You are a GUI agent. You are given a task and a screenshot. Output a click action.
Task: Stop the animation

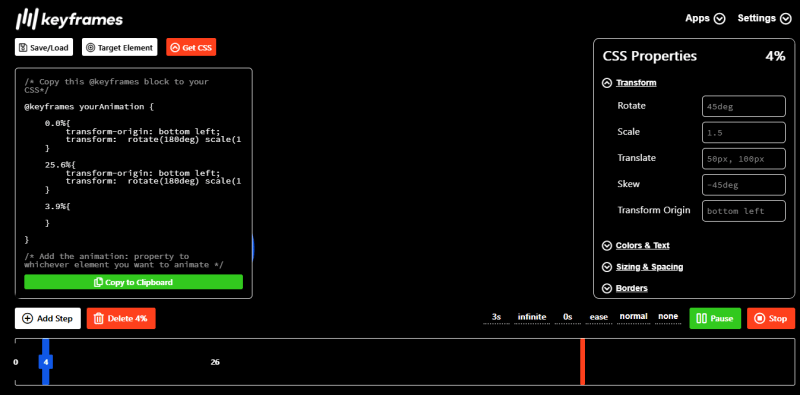tap(771, 318)
